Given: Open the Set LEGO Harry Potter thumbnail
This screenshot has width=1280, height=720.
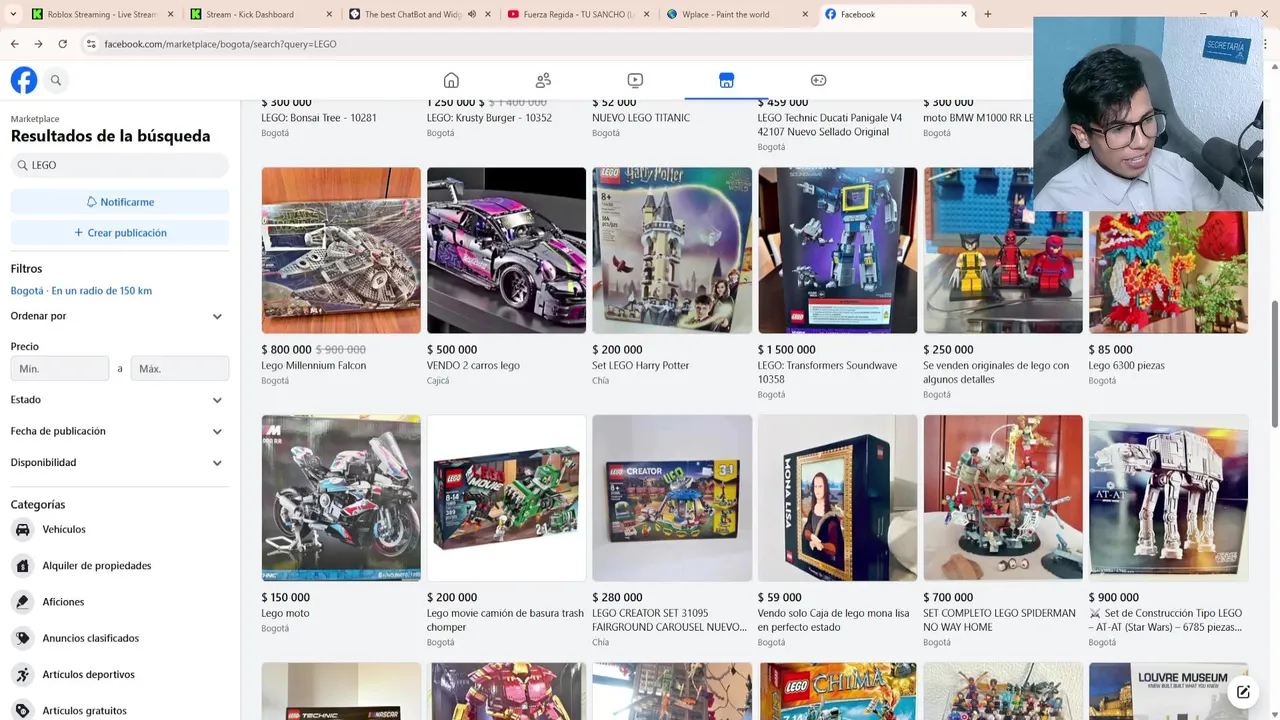Looking at the screenshot, I should click(672, 250).
